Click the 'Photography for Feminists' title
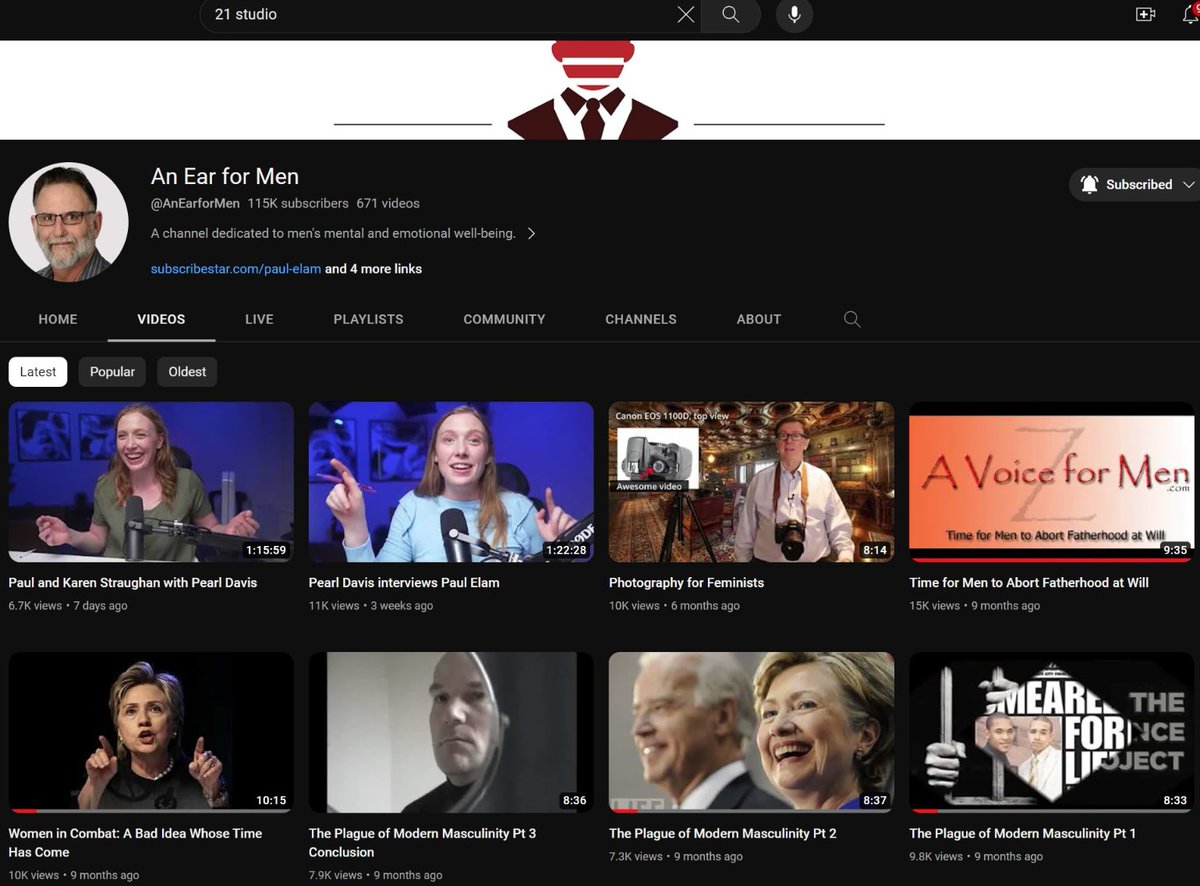This screenshot has height=886, width=1200. click(x=686, y=582)
